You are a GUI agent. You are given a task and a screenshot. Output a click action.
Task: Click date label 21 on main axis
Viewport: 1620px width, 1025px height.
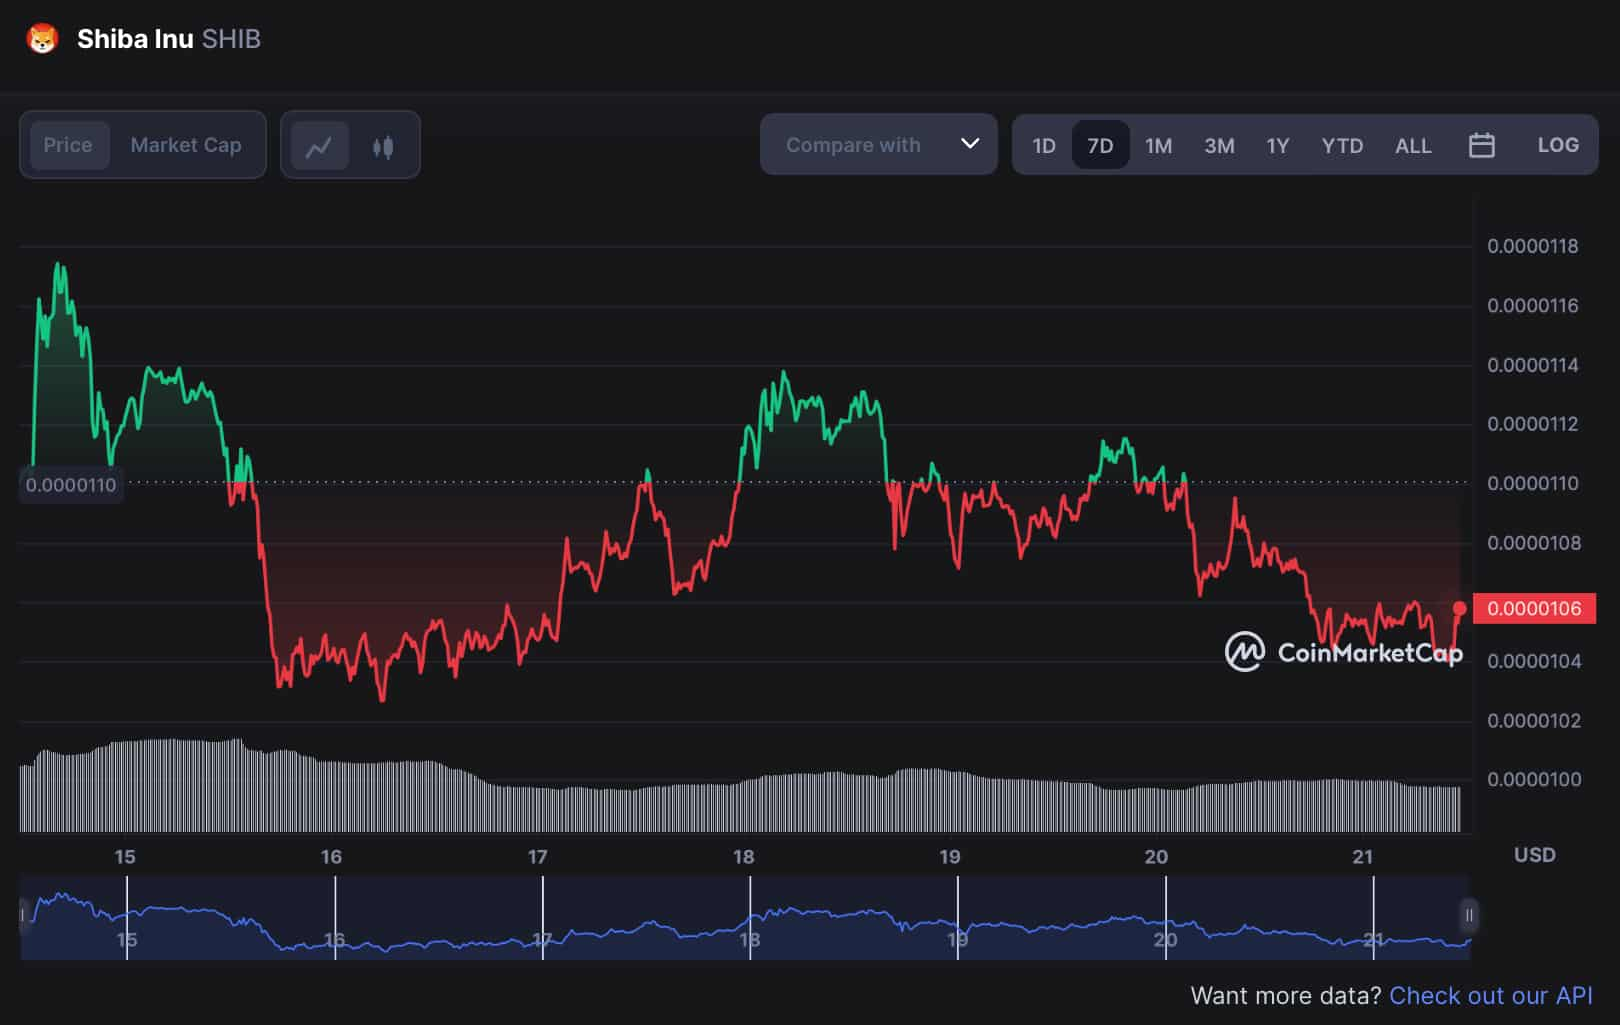click(x=1362, y=857)
